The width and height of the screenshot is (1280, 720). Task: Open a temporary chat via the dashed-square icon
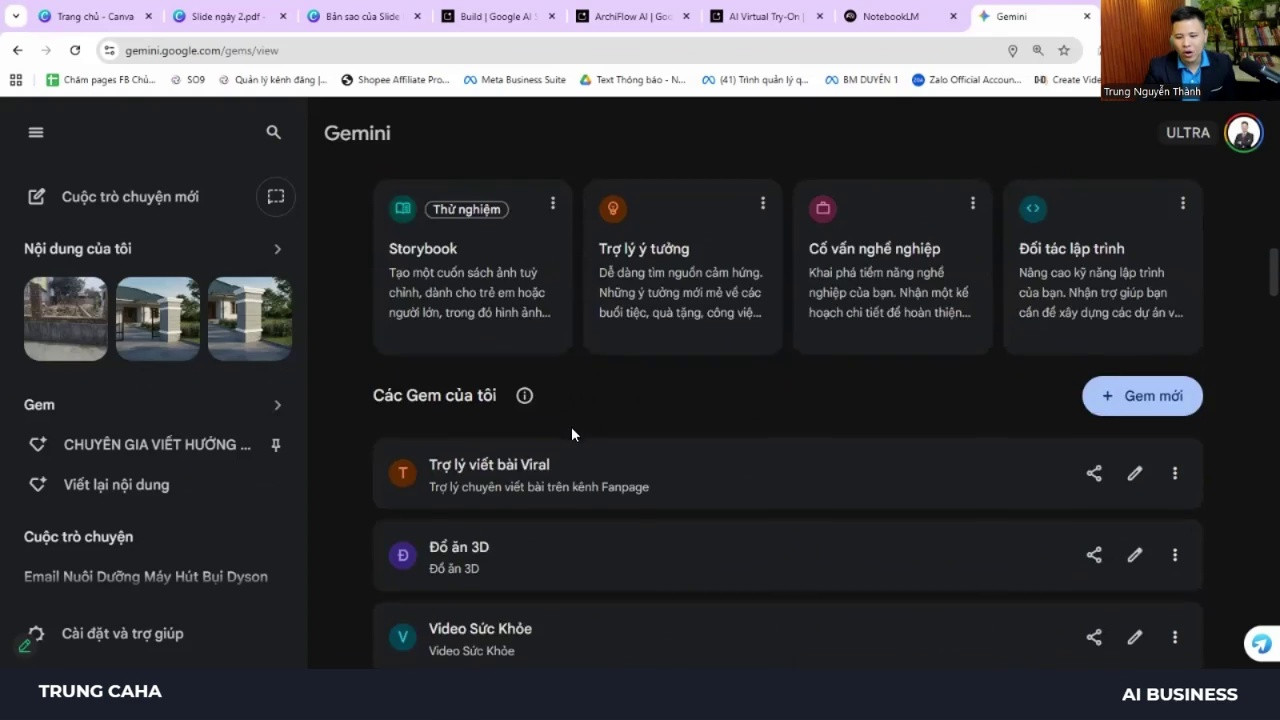tap(276, 197)
